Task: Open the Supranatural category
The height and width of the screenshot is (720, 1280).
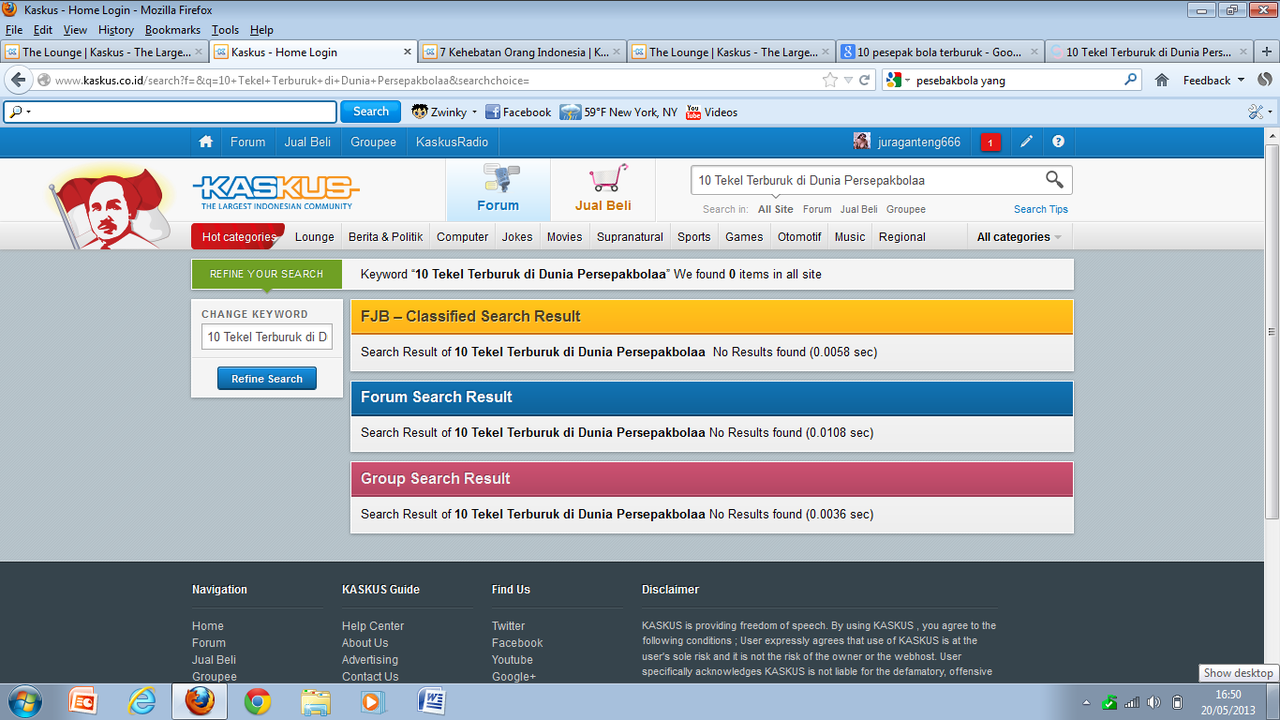Action: tap(630, 237)
